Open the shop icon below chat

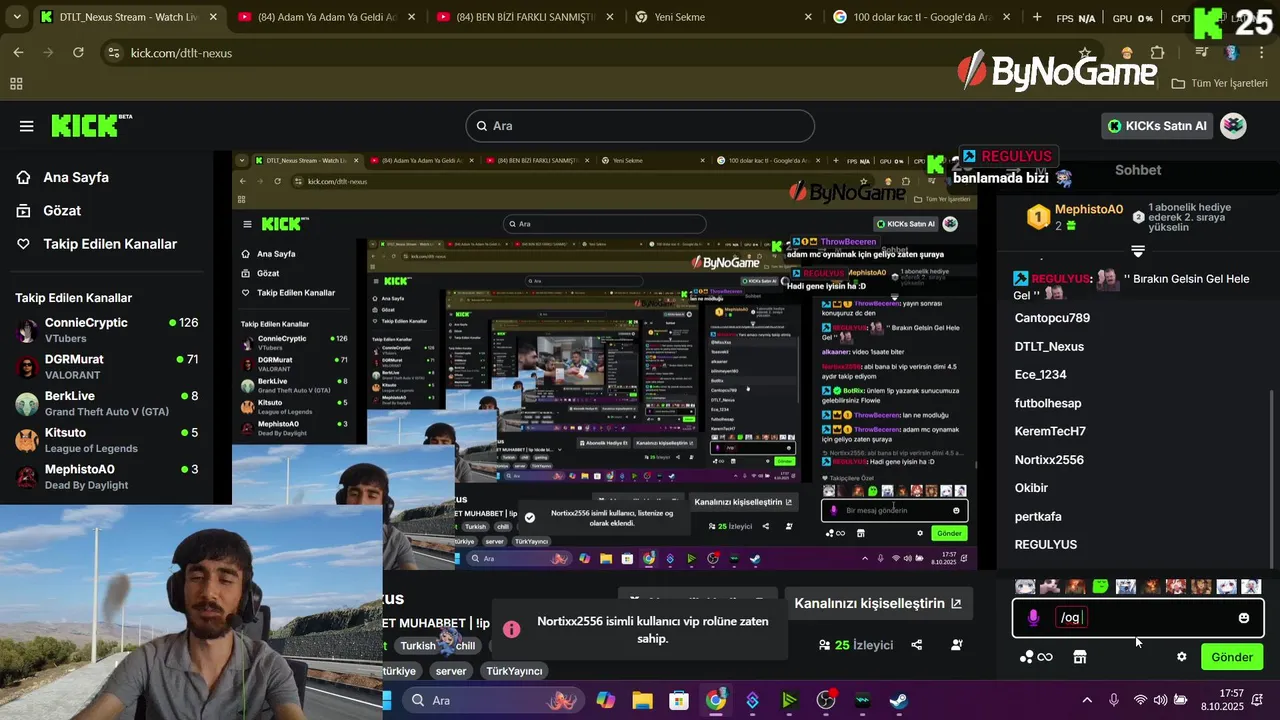(1079, 657)
